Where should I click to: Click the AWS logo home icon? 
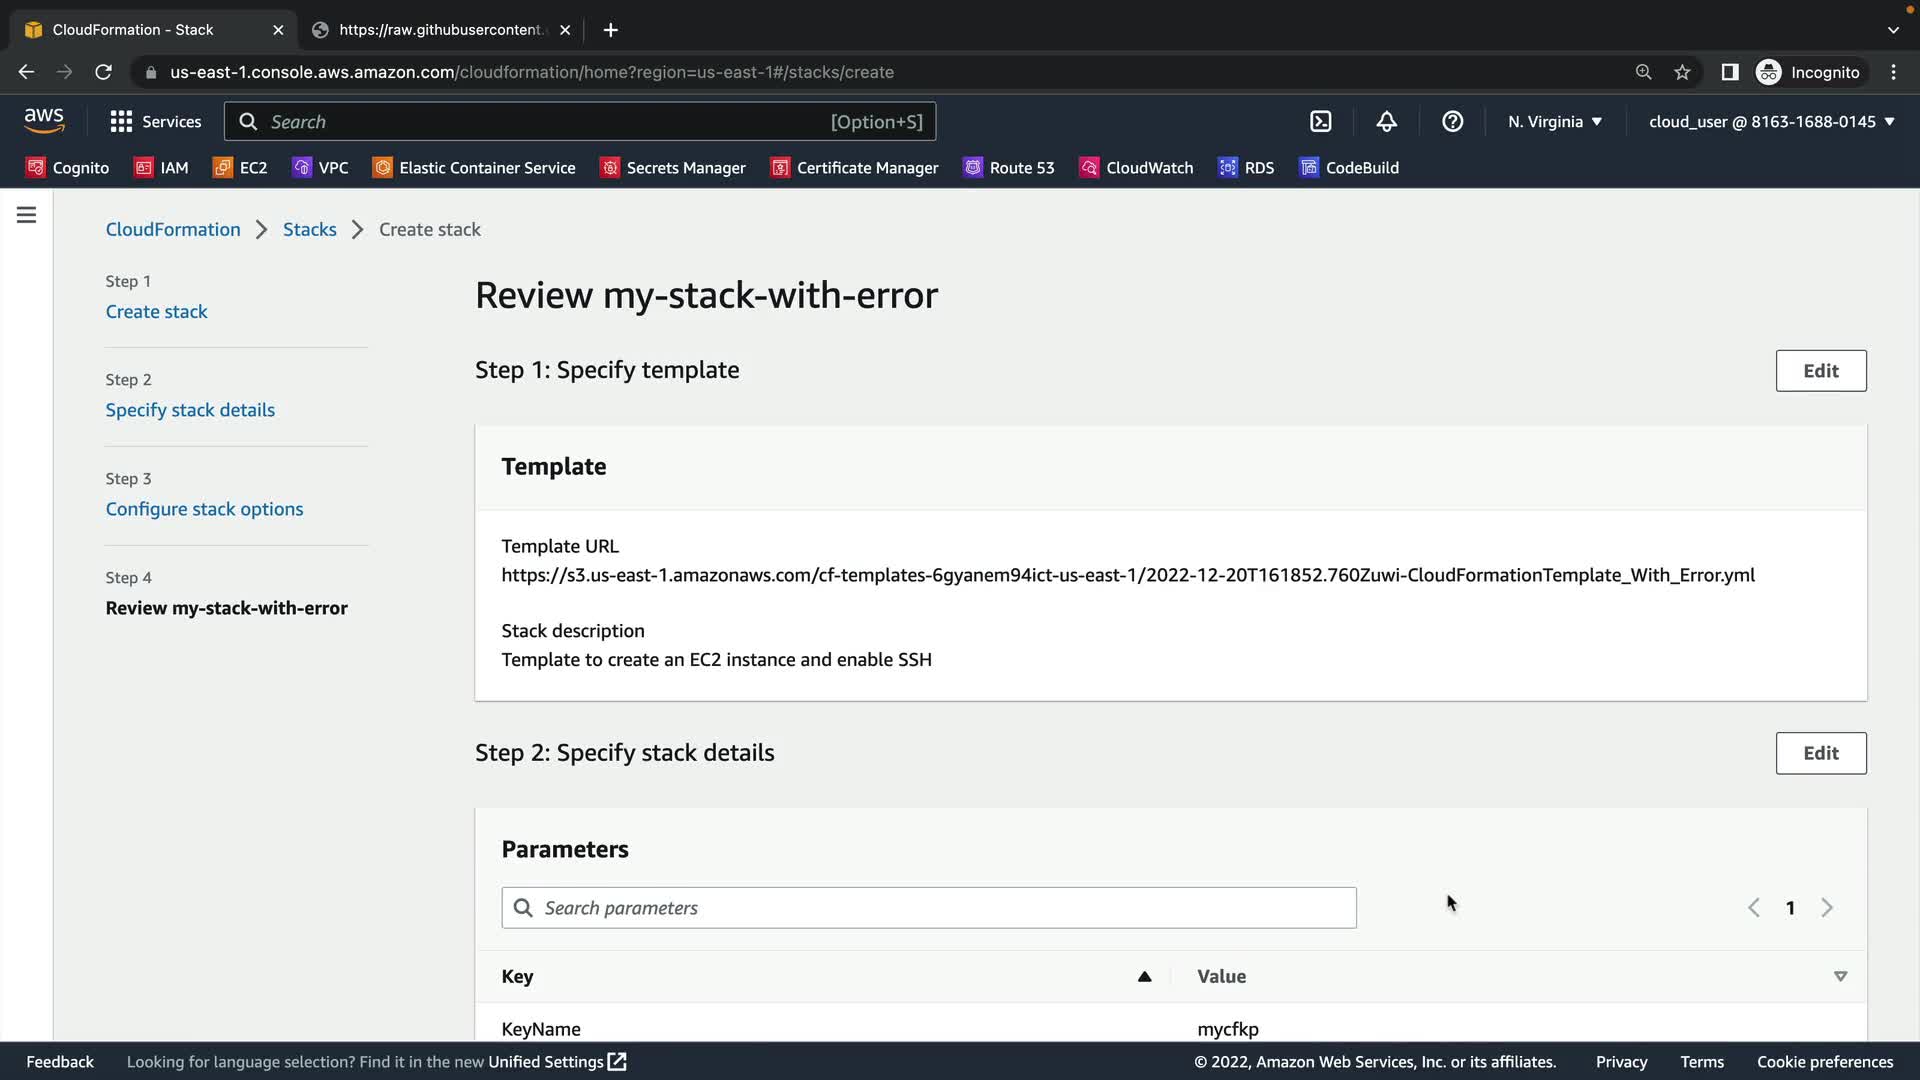44,121
